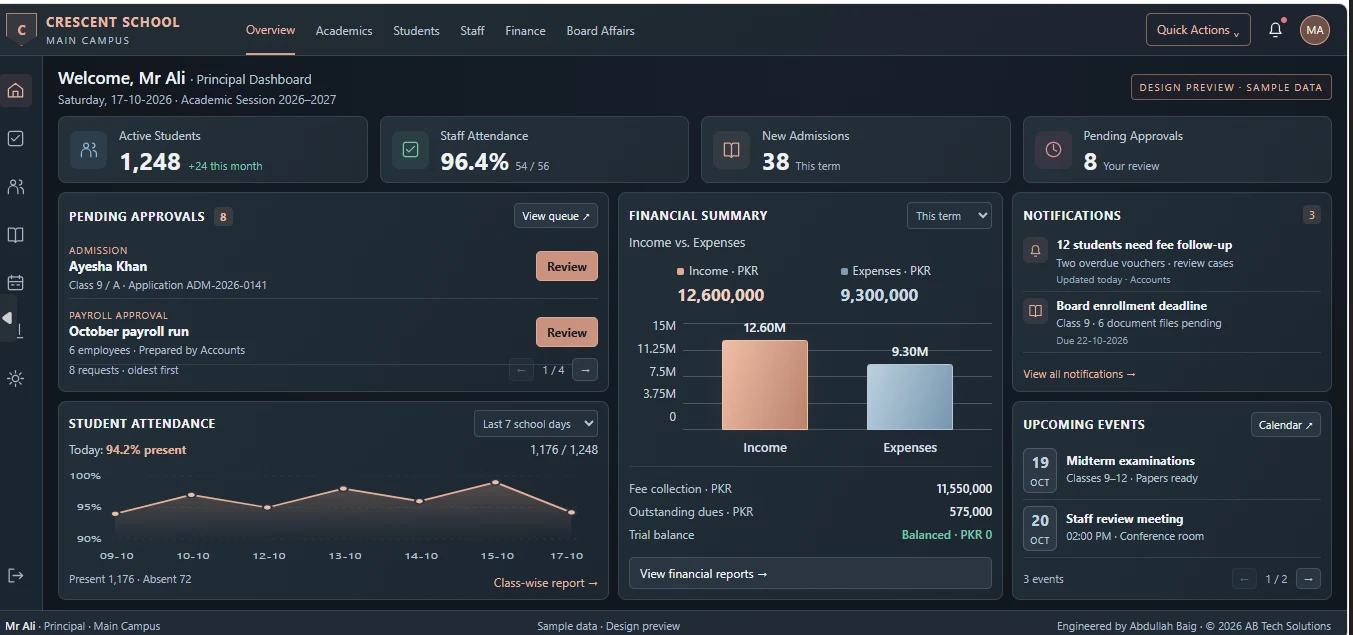Click the Fee collection value 11,550,000
Screen dimensions: 1353x635
[x=964, y=489]
